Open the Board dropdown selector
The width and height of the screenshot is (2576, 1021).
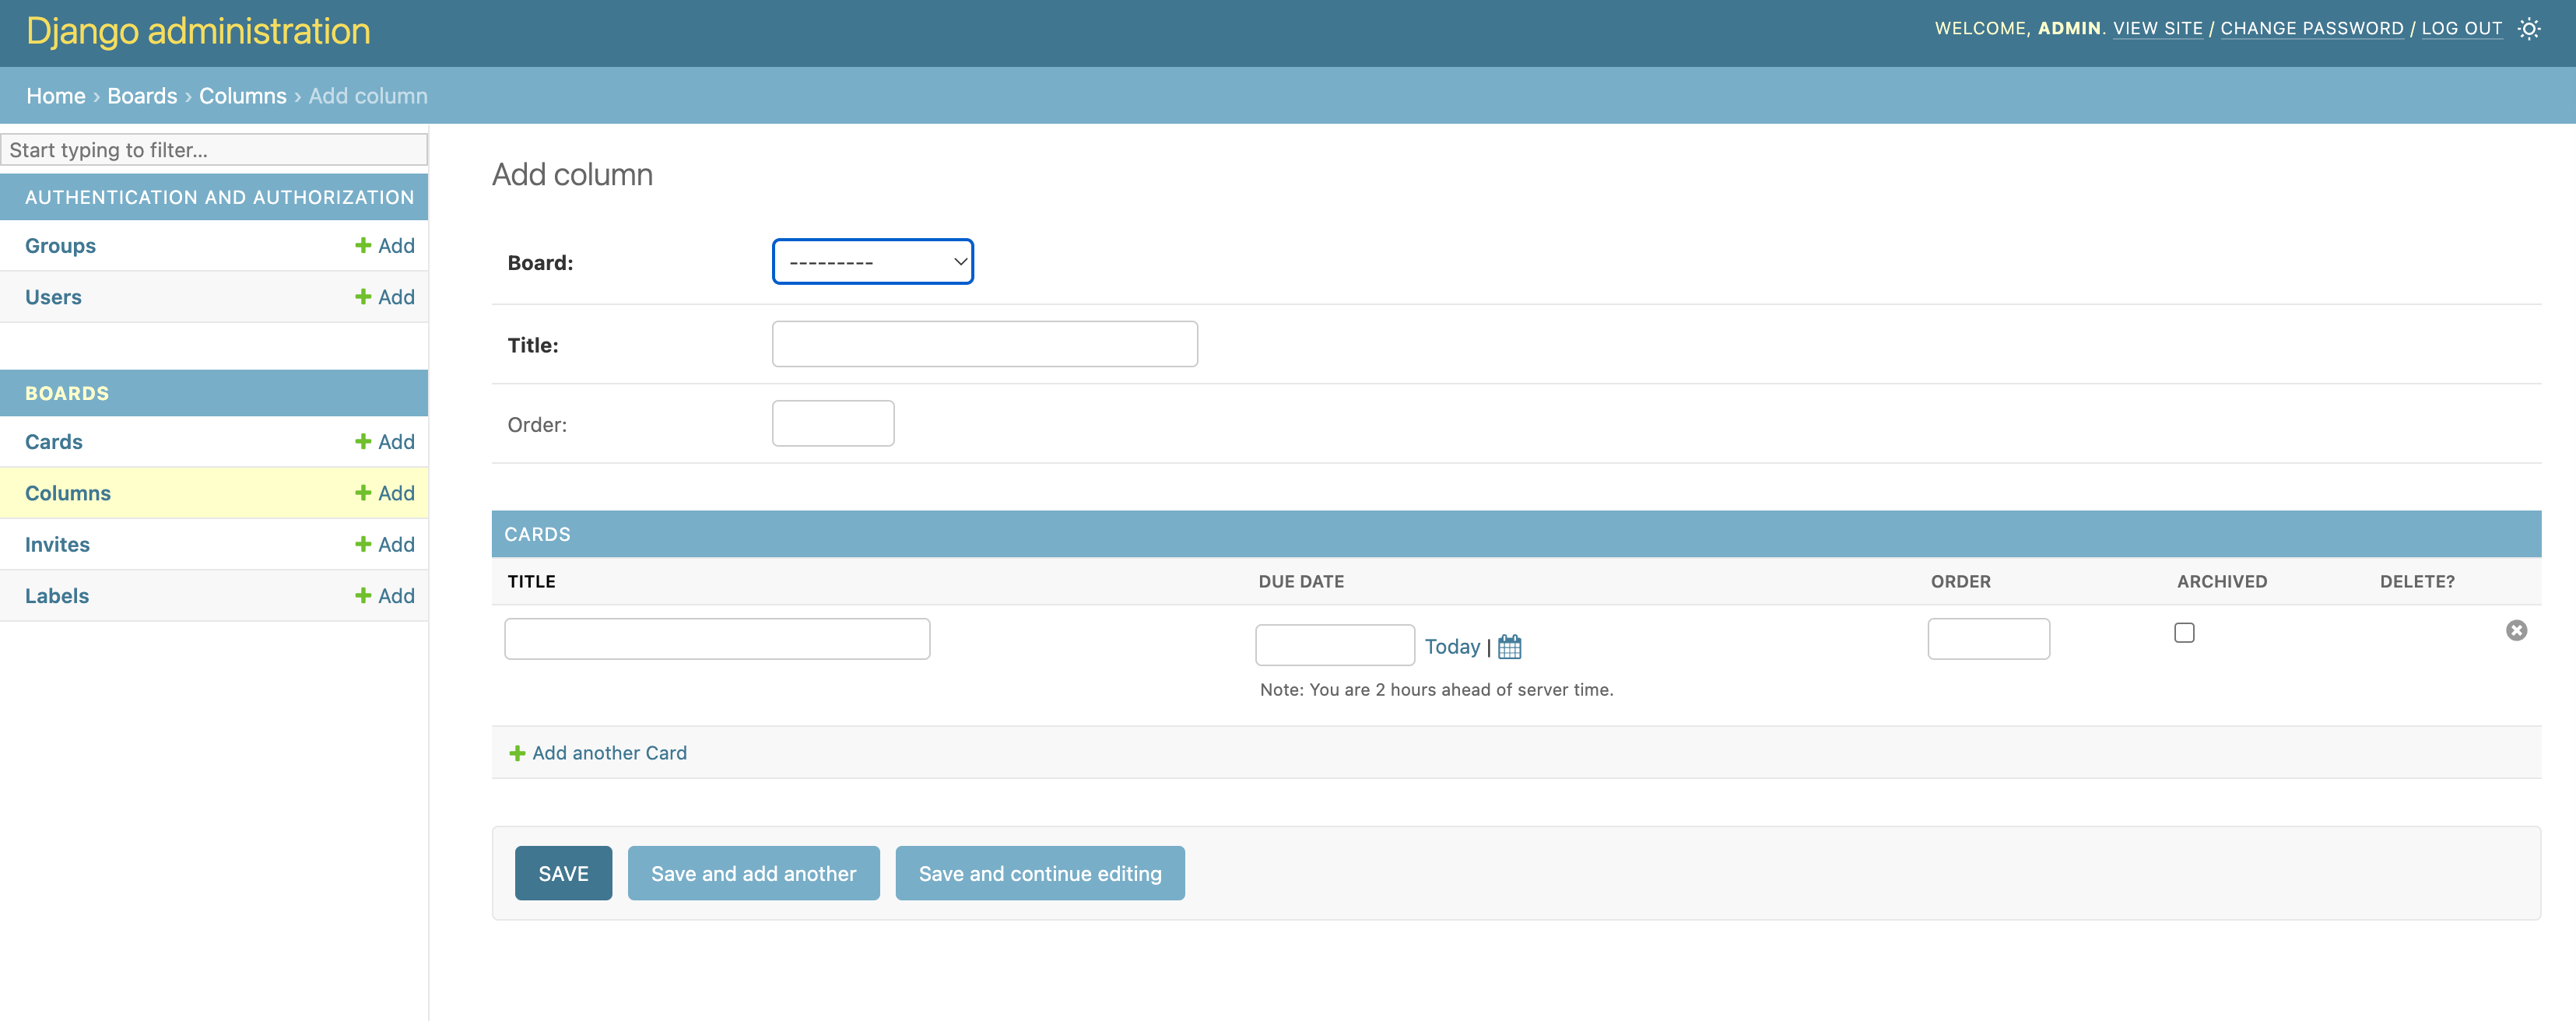pos(872,261)
